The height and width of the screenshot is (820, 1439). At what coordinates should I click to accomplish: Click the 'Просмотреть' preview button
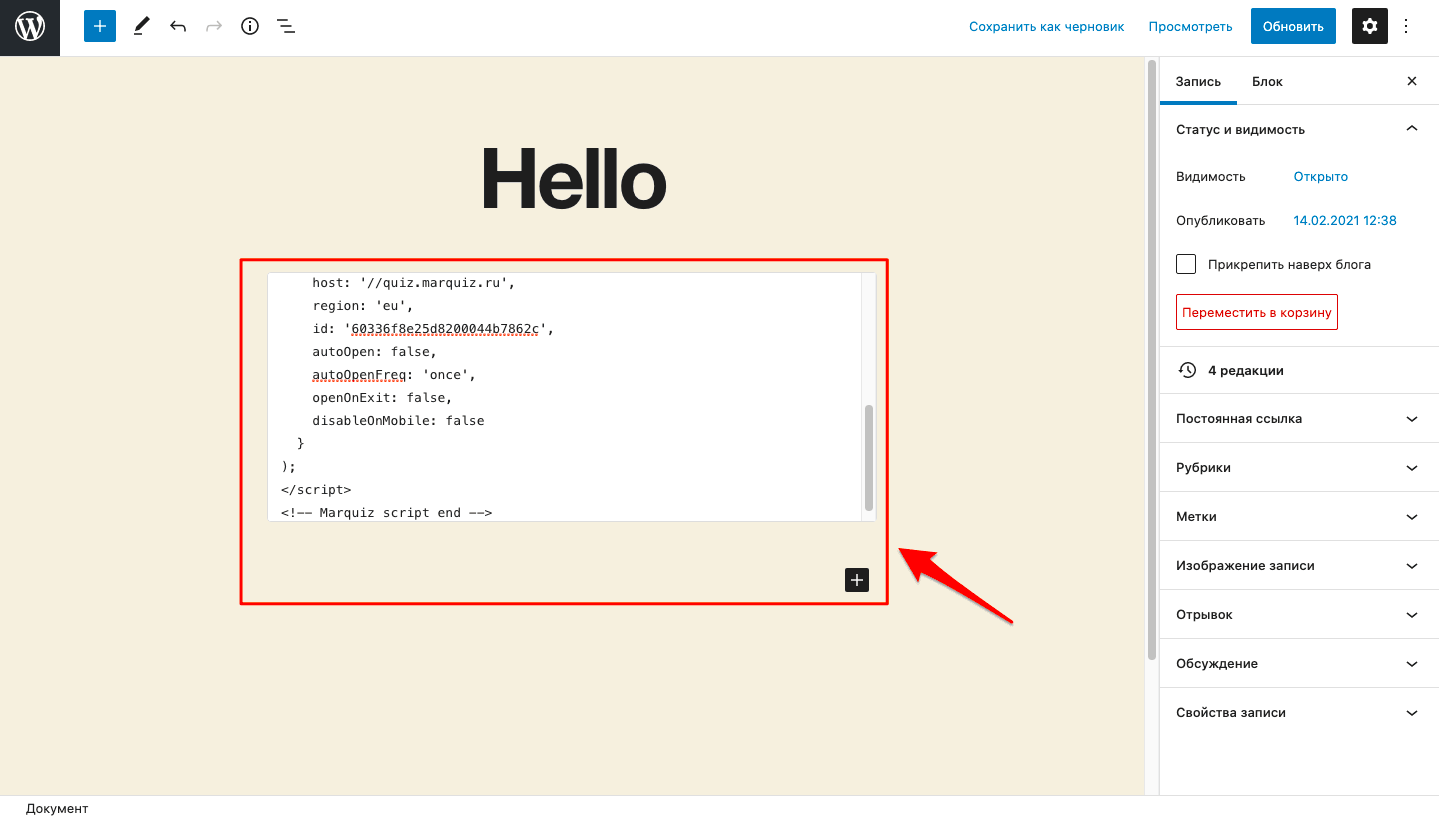(1190, 27)
